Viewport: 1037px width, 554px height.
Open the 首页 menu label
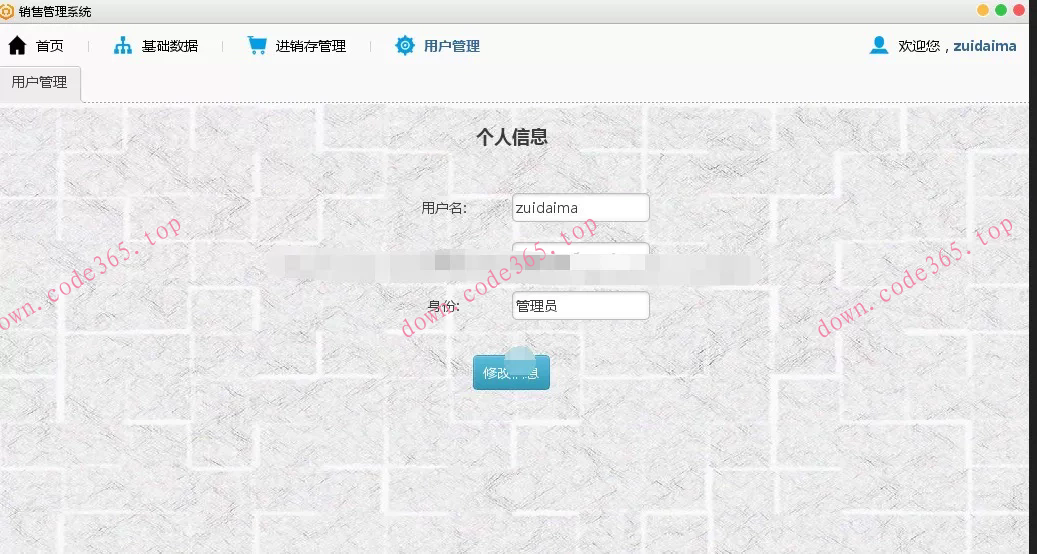pos(50,46)
